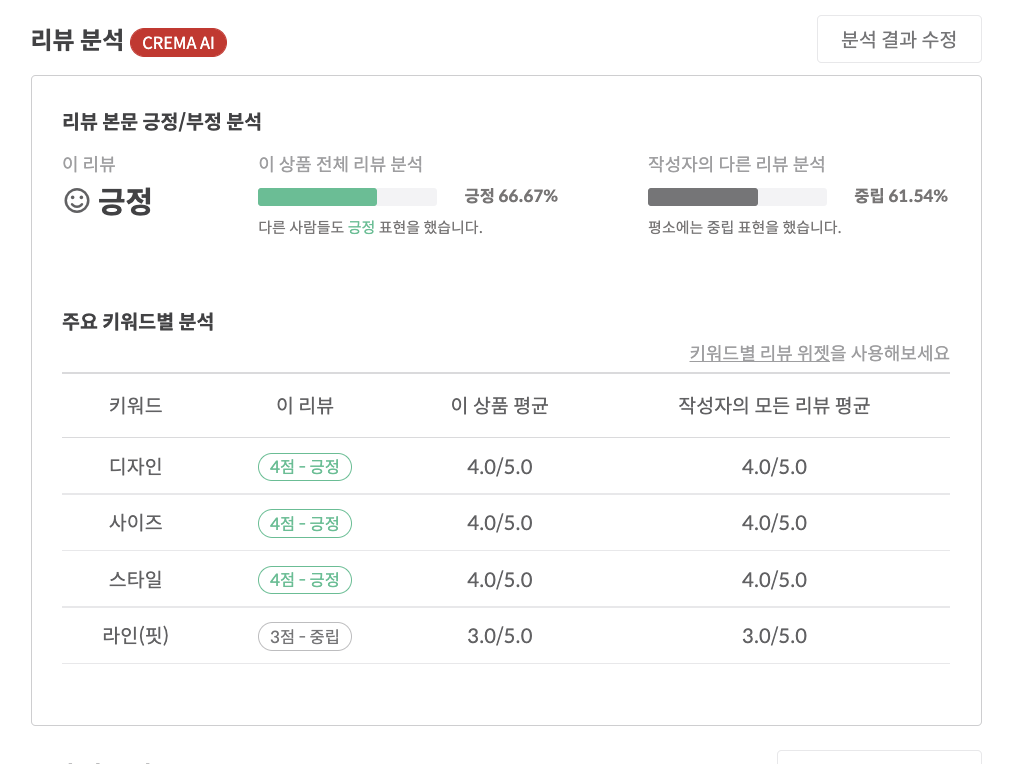1016x764 pixels.
Task: Click 3.0/5.0 product average for 라인(핏)
Action: (499, 637)
